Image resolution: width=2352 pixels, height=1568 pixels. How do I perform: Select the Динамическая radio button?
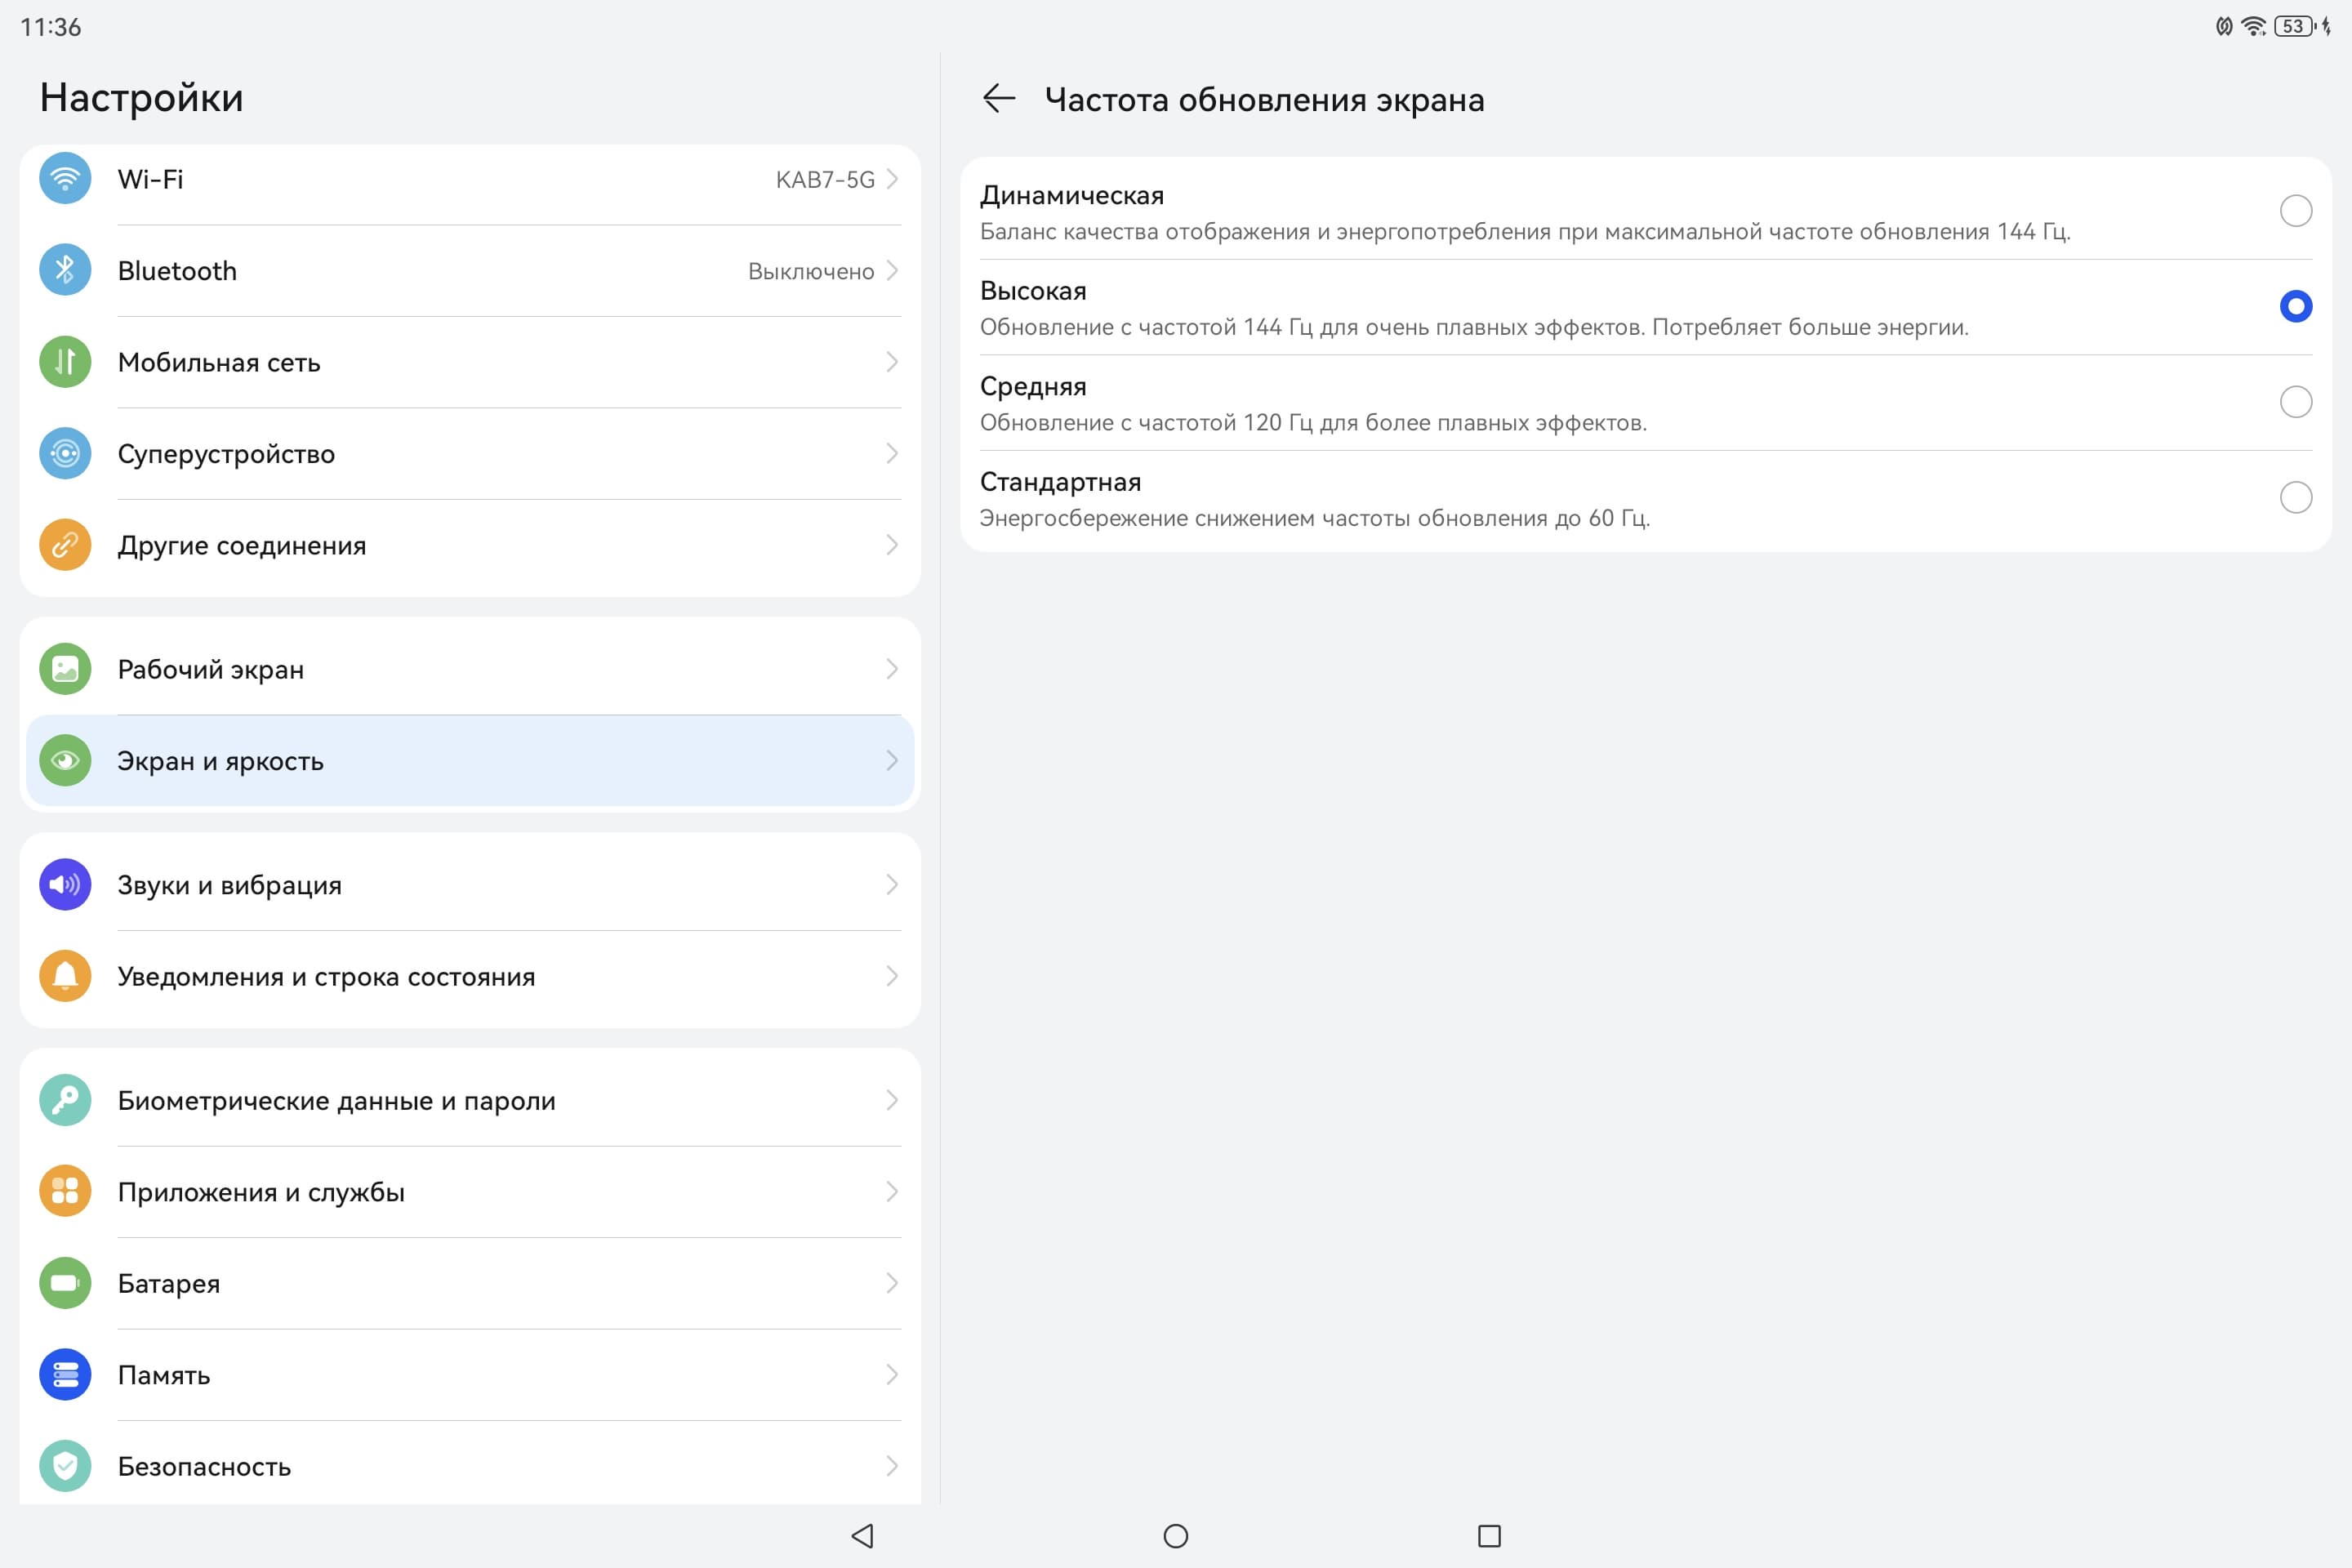[2295, 211]
